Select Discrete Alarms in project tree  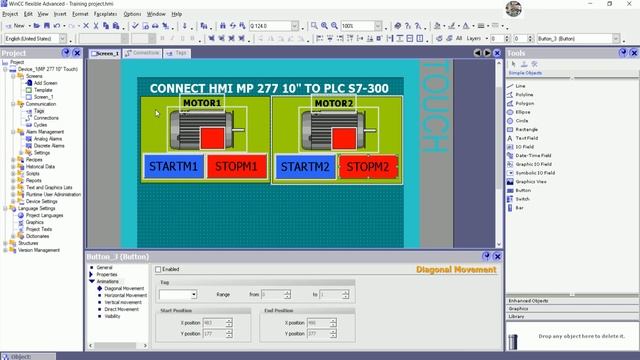[49, 146]
